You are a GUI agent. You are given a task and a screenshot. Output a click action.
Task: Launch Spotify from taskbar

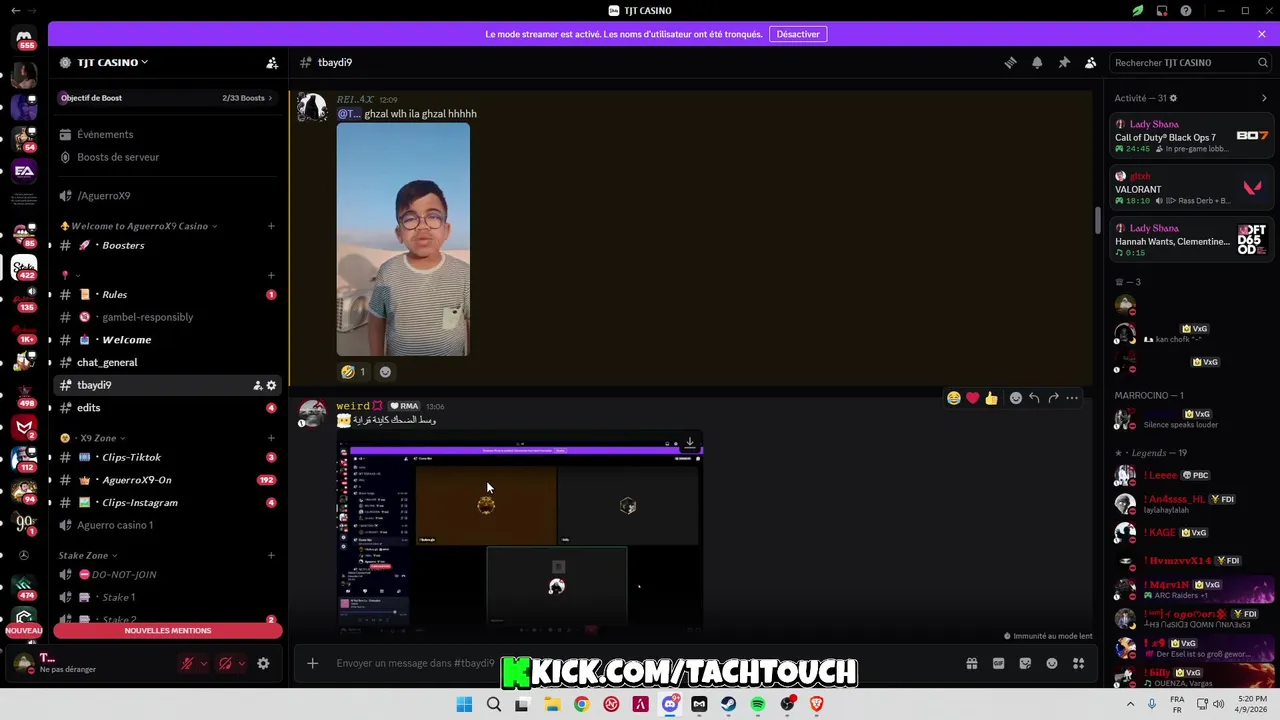pyautogui.click(x=758, y=704)
